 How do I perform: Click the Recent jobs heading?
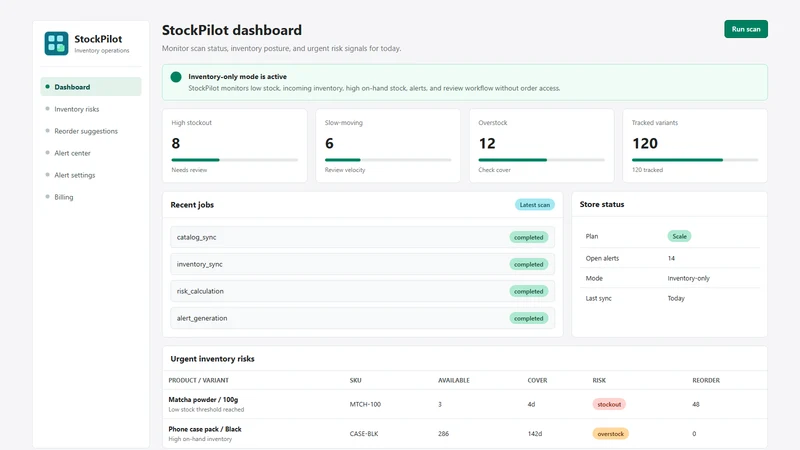coord(192,205)
